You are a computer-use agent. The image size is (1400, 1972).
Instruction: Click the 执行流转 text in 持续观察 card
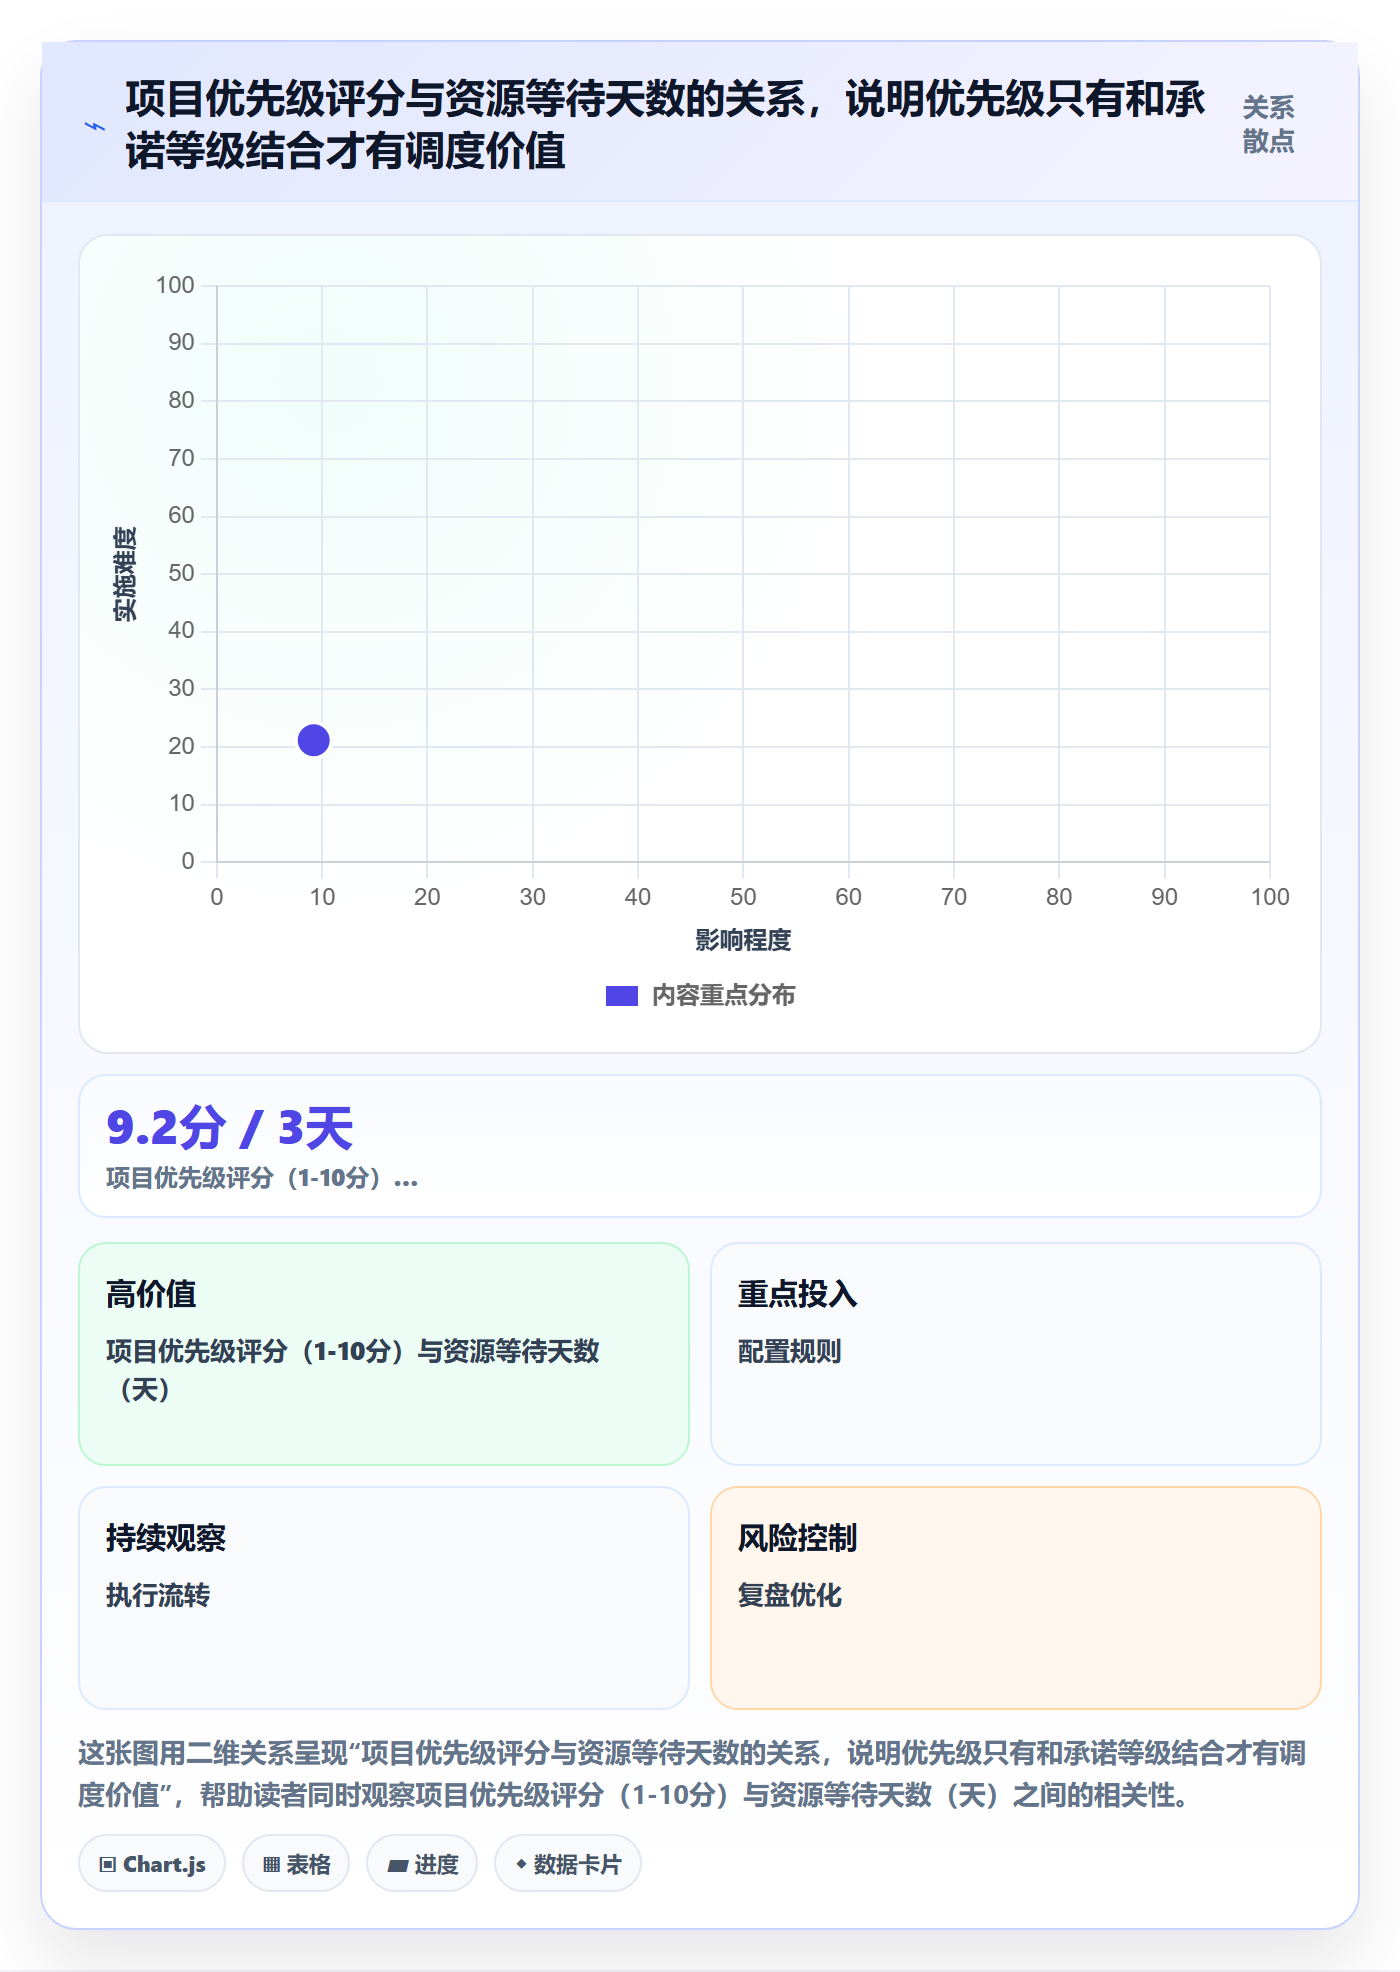pos(158,1596)
